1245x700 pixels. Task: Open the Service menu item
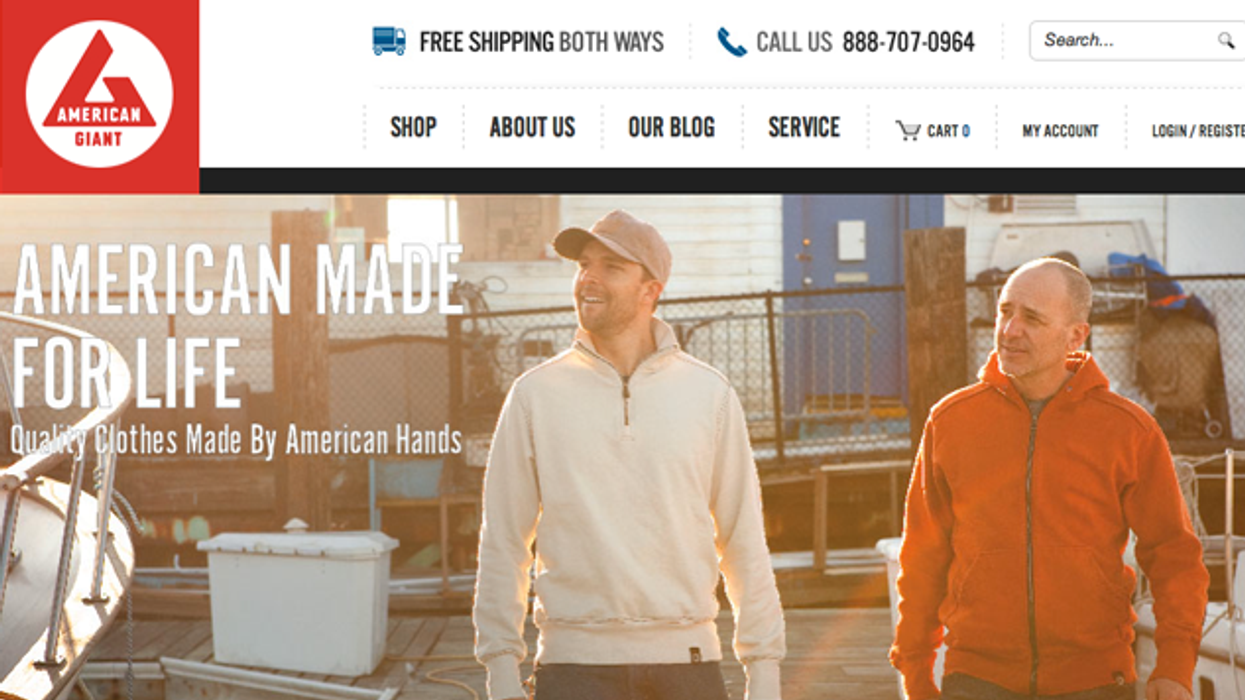804,128
